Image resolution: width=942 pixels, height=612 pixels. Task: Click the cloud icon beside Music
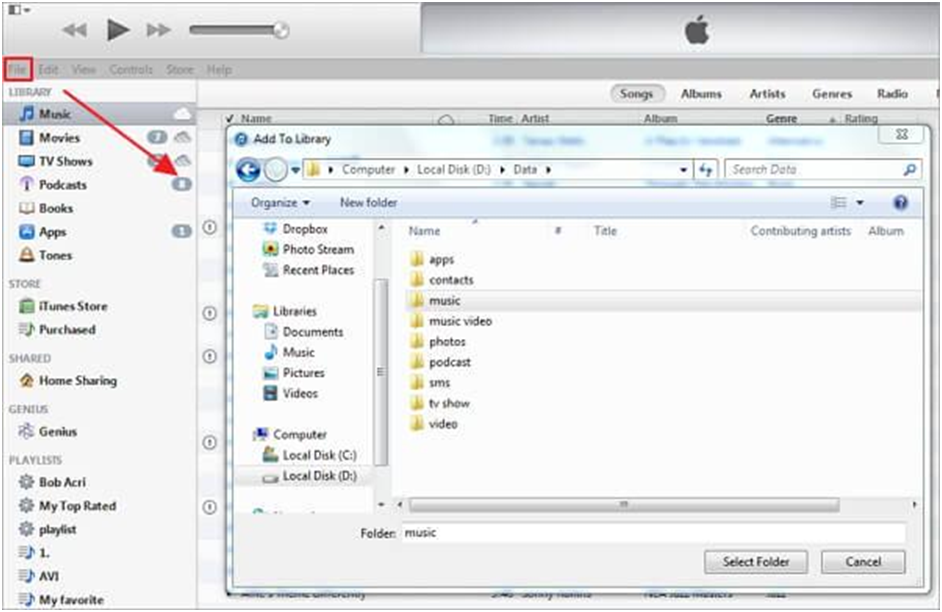183,114
